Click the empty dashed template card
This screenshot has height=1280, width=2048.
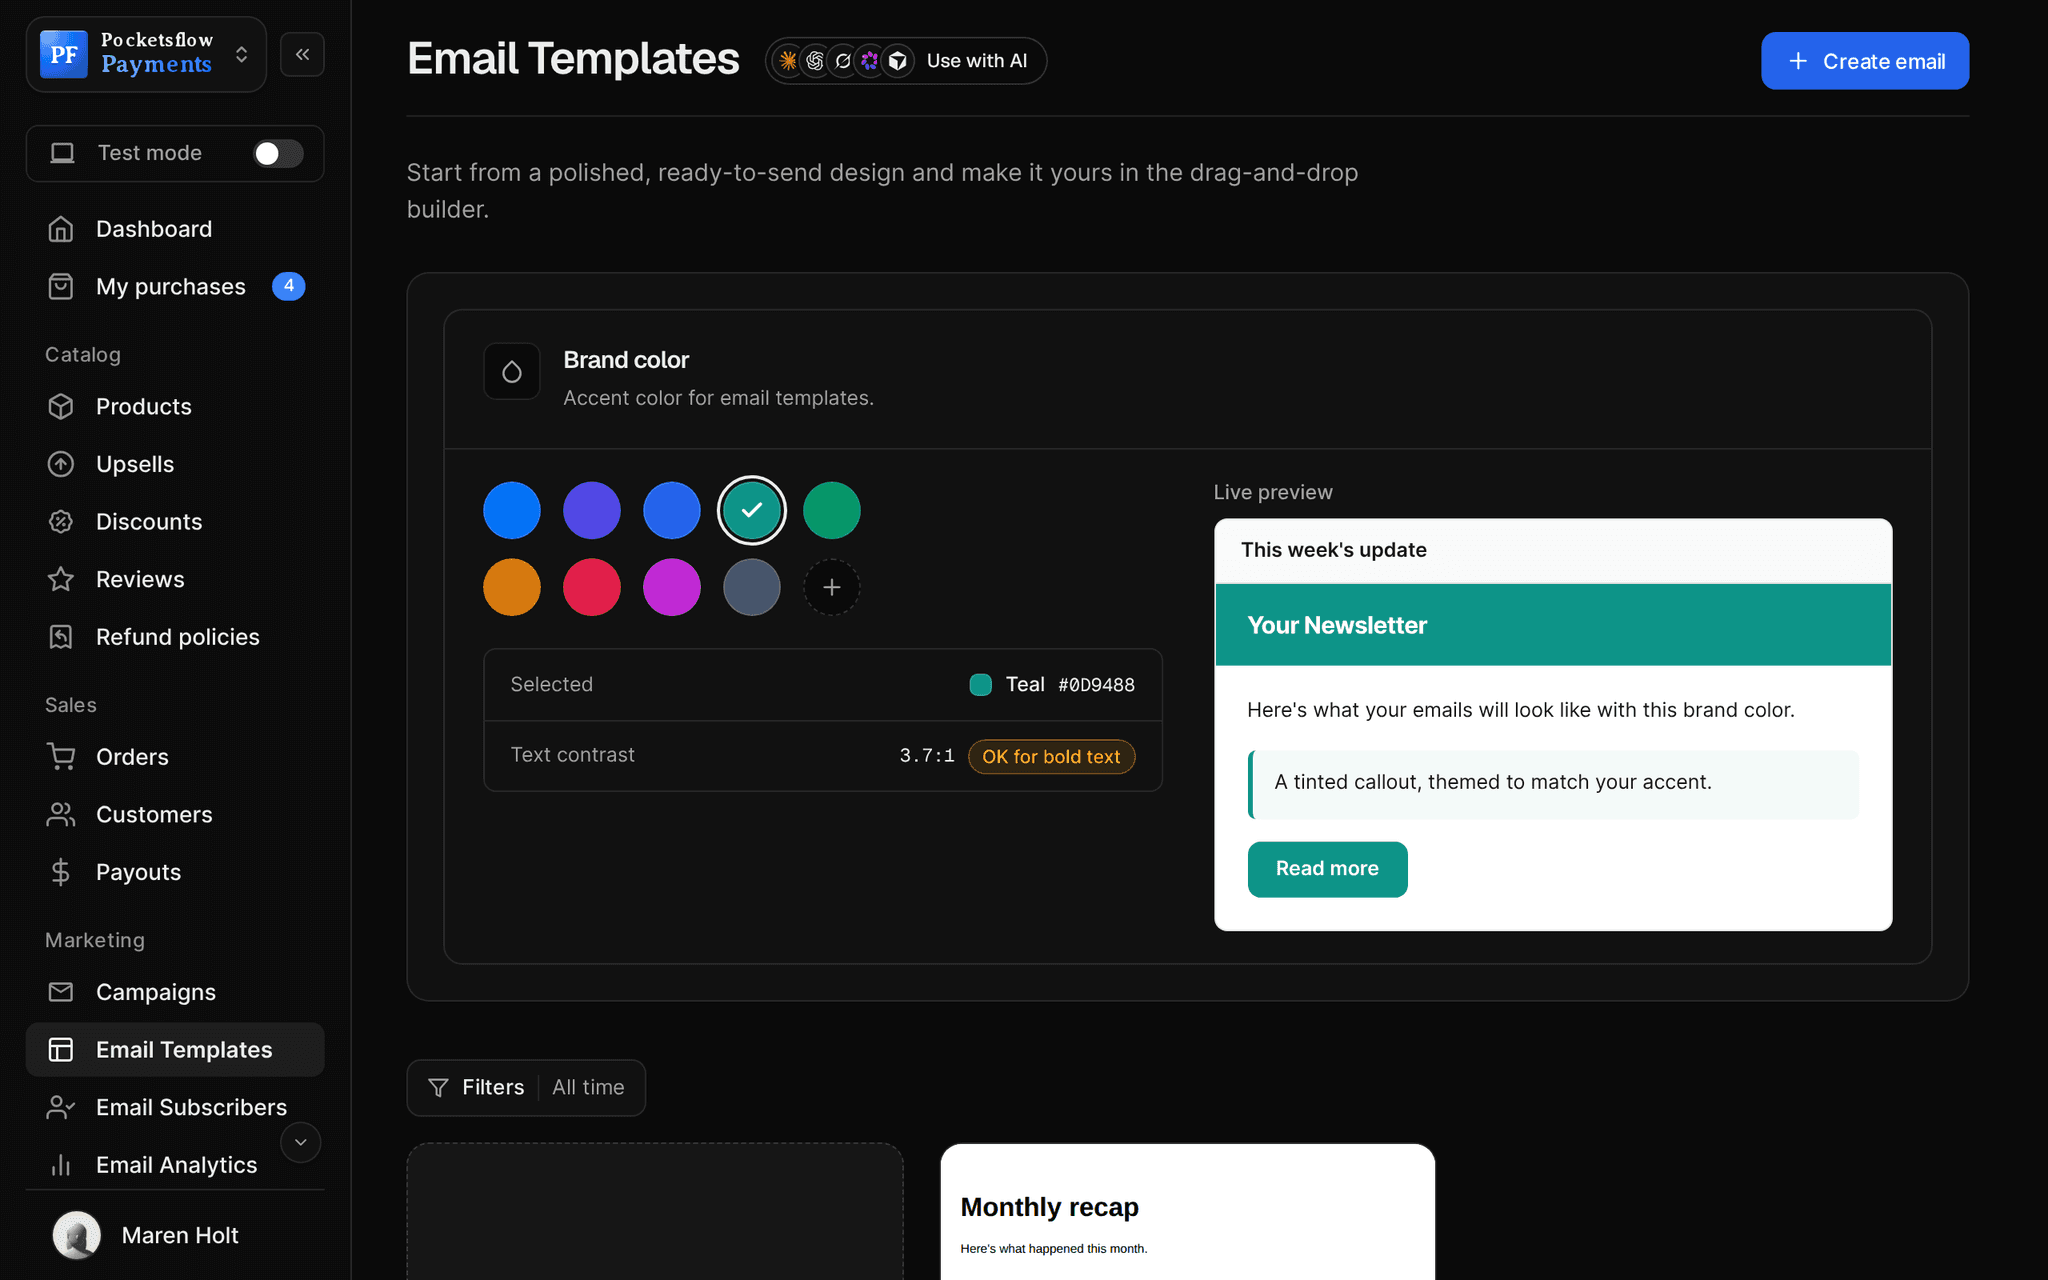click(655, 1212)
